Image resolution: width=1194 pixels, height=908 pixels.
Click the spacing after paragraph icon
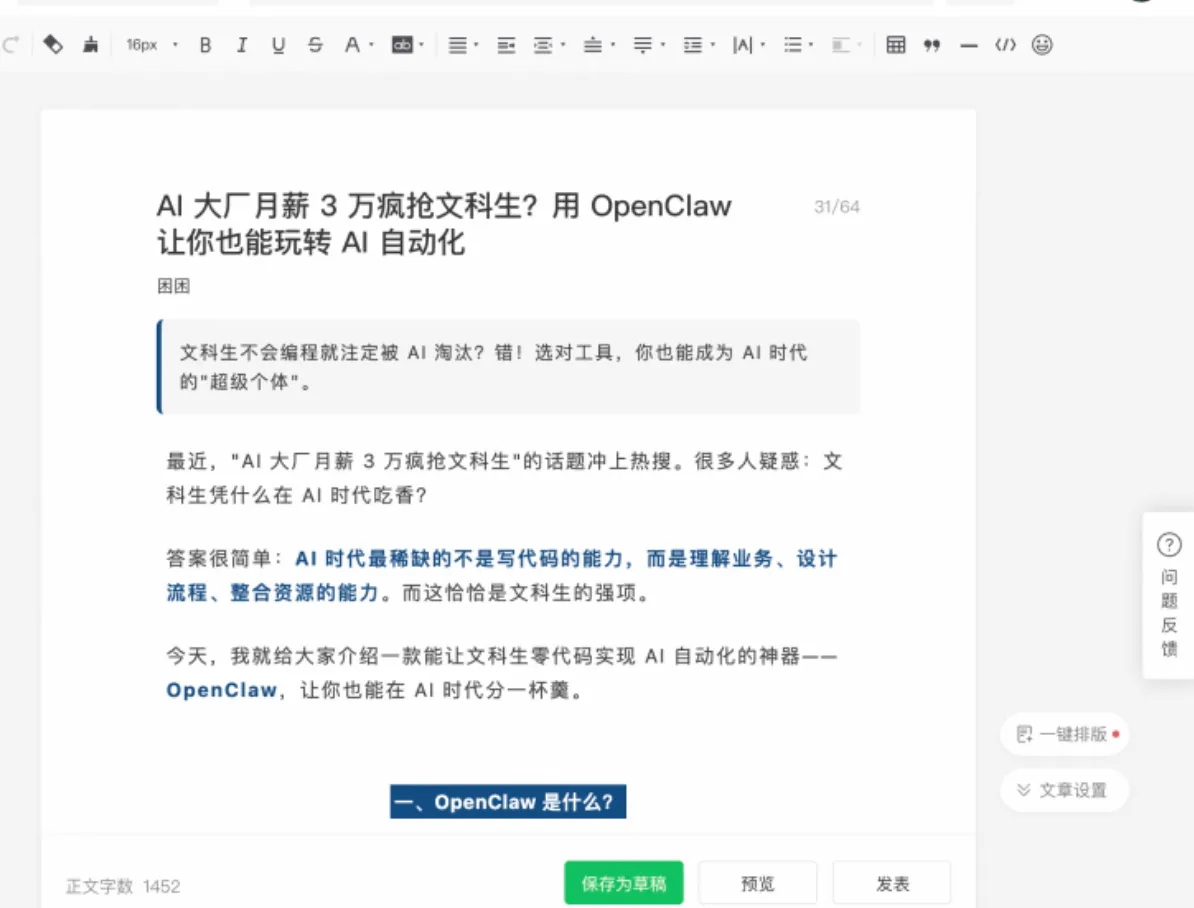point(643,45)
